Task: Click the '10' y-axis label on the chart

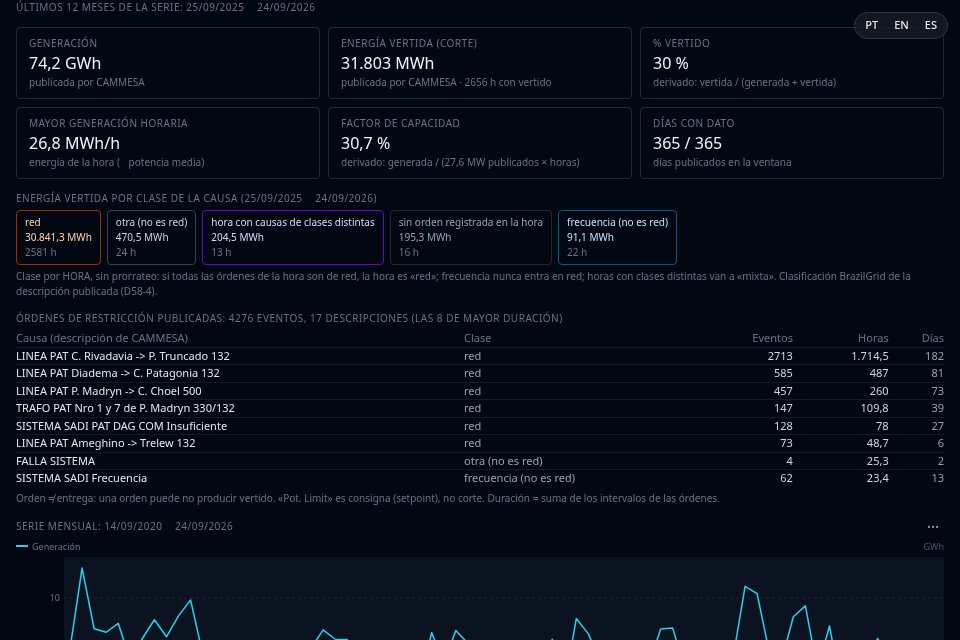Action: (54, 598)
